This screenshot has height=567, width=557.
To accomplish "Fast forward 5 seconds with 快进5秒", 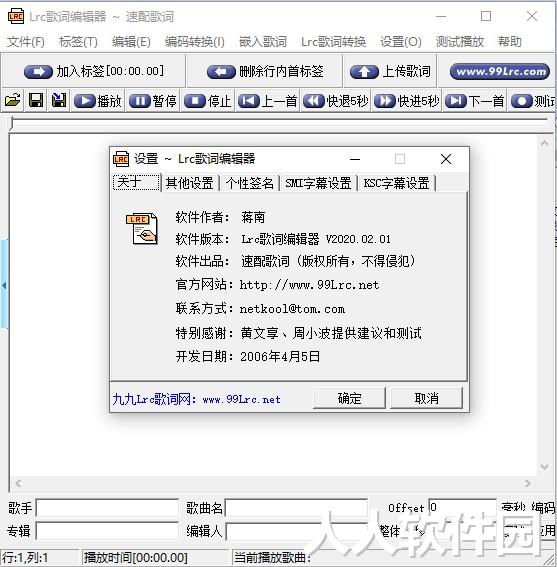I will (407, 101).
